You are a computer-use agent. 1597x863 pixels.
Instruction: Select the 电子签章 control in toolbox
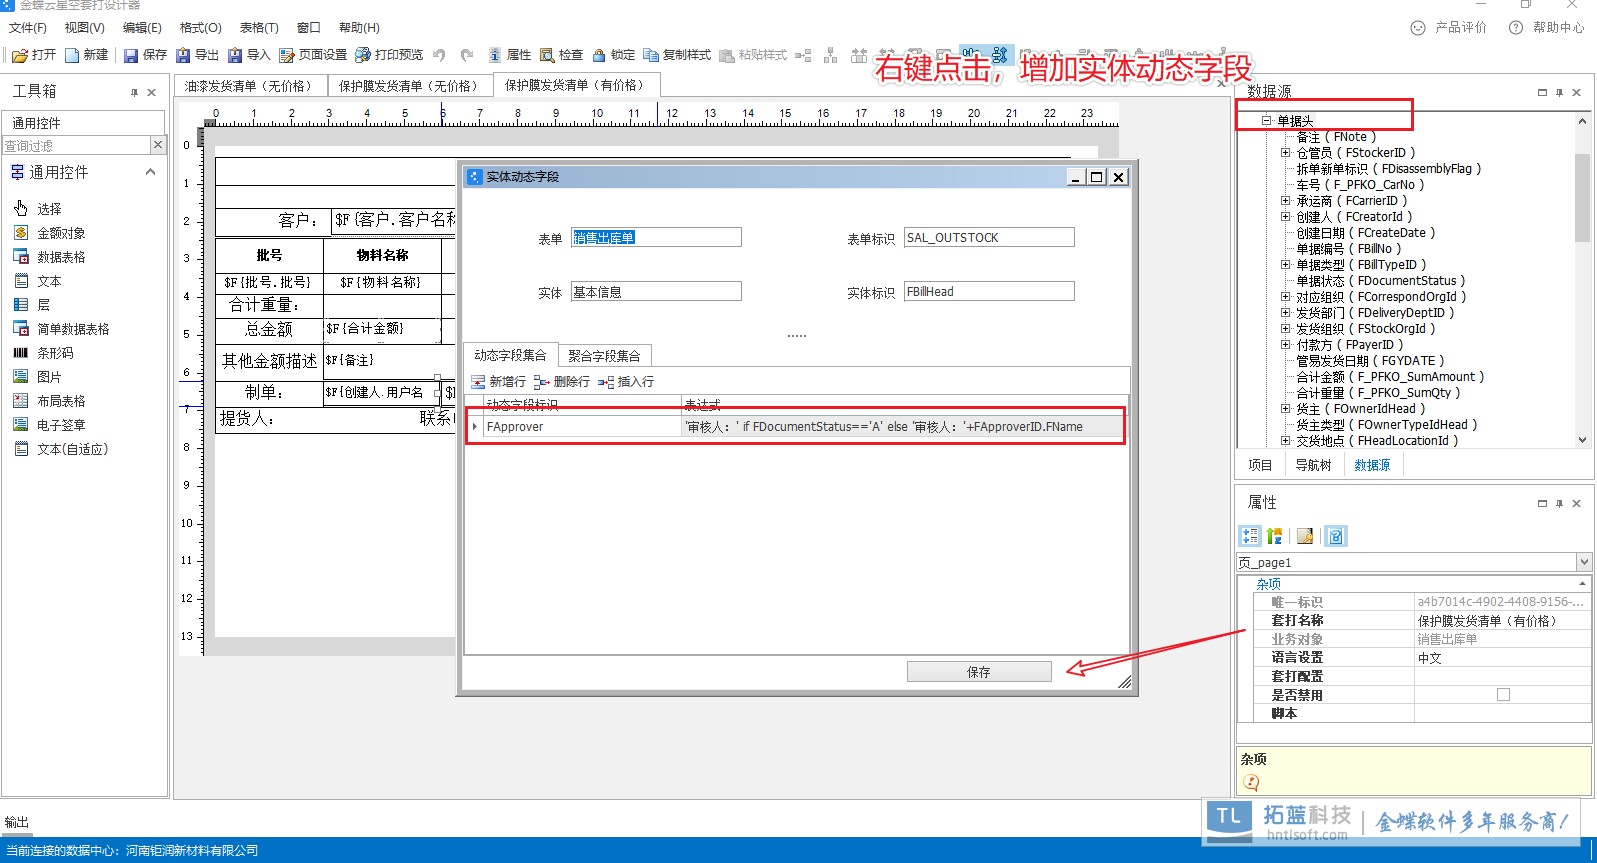(60, 425)
